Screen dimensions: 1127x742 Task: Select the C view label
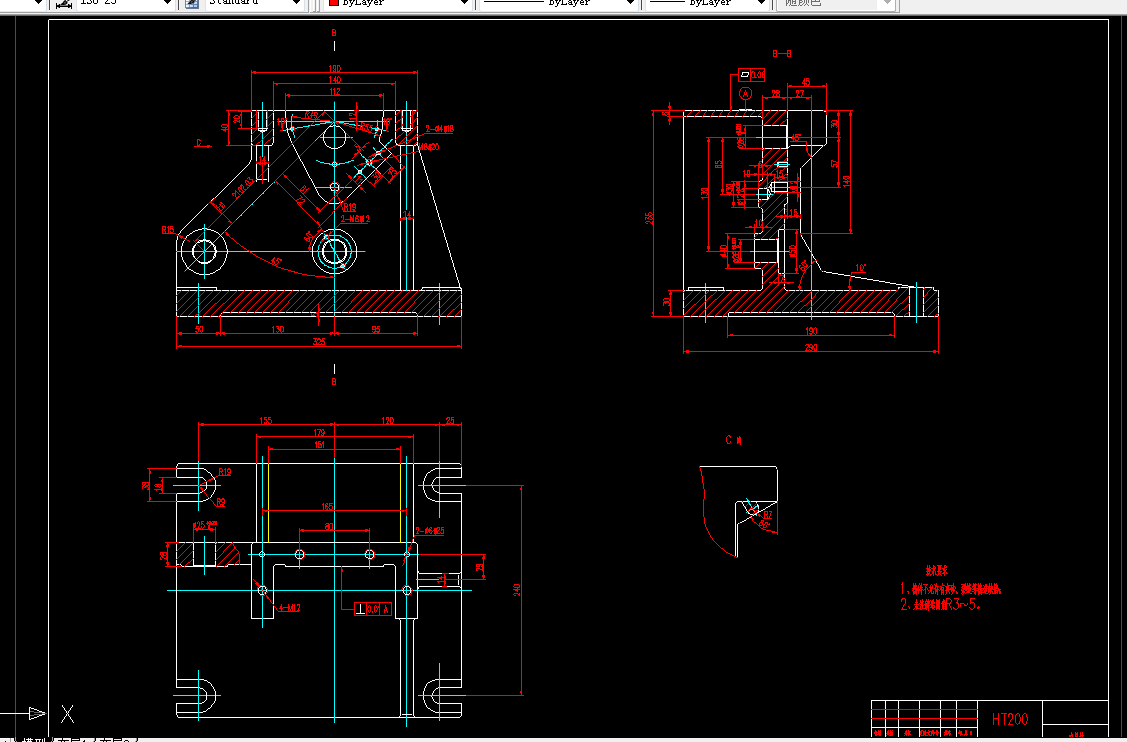(x=733, y=440)
